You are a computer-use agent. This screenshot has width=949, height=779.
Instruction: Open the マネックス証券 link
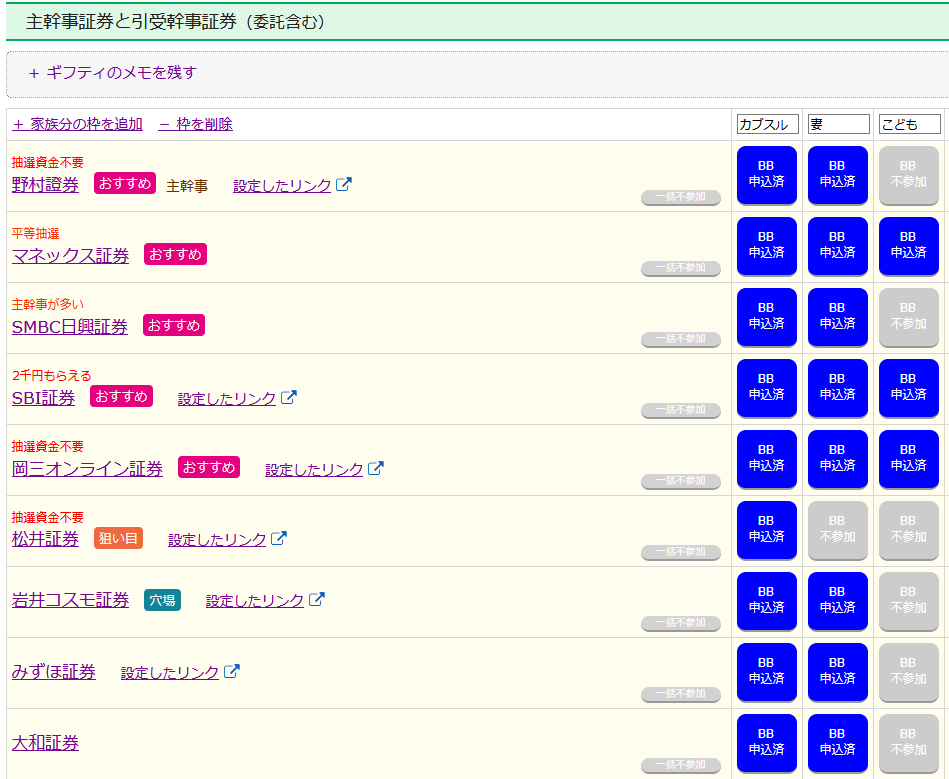click(x=70, y=255)
